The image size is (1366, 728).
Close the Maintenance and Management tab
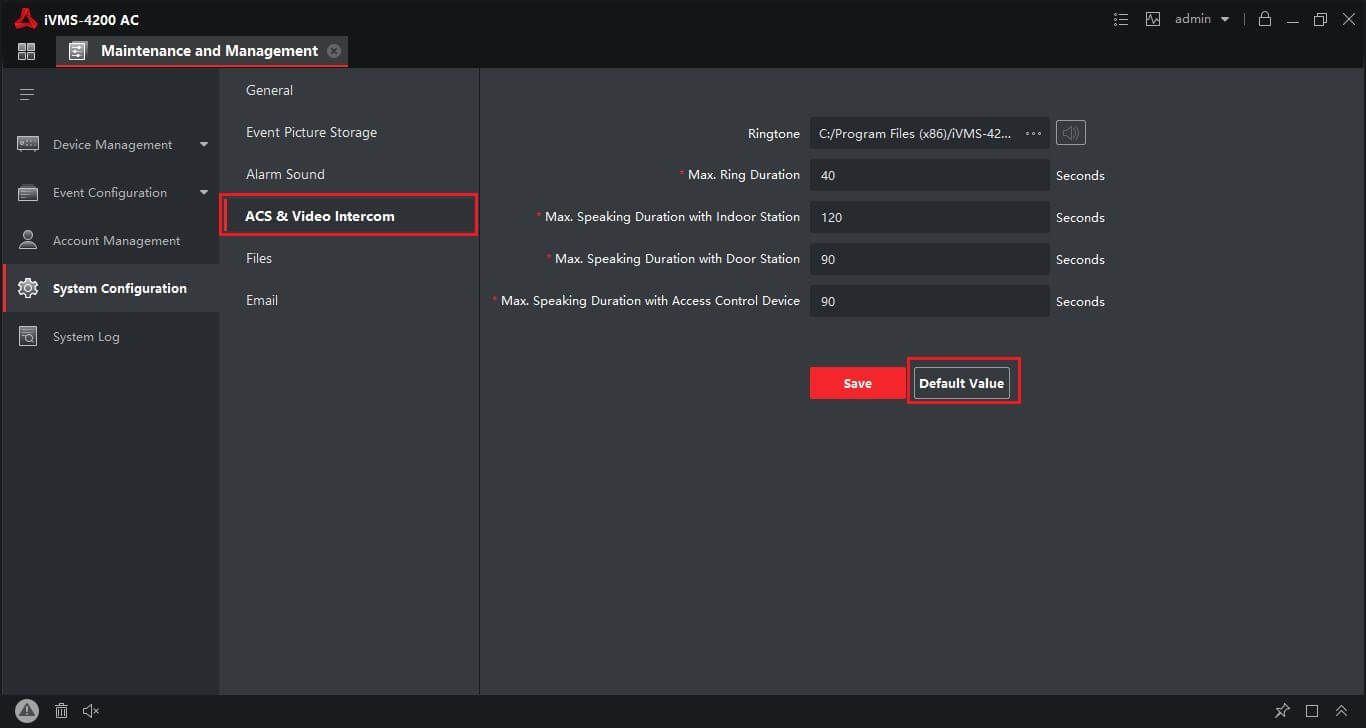pos(334,51)
